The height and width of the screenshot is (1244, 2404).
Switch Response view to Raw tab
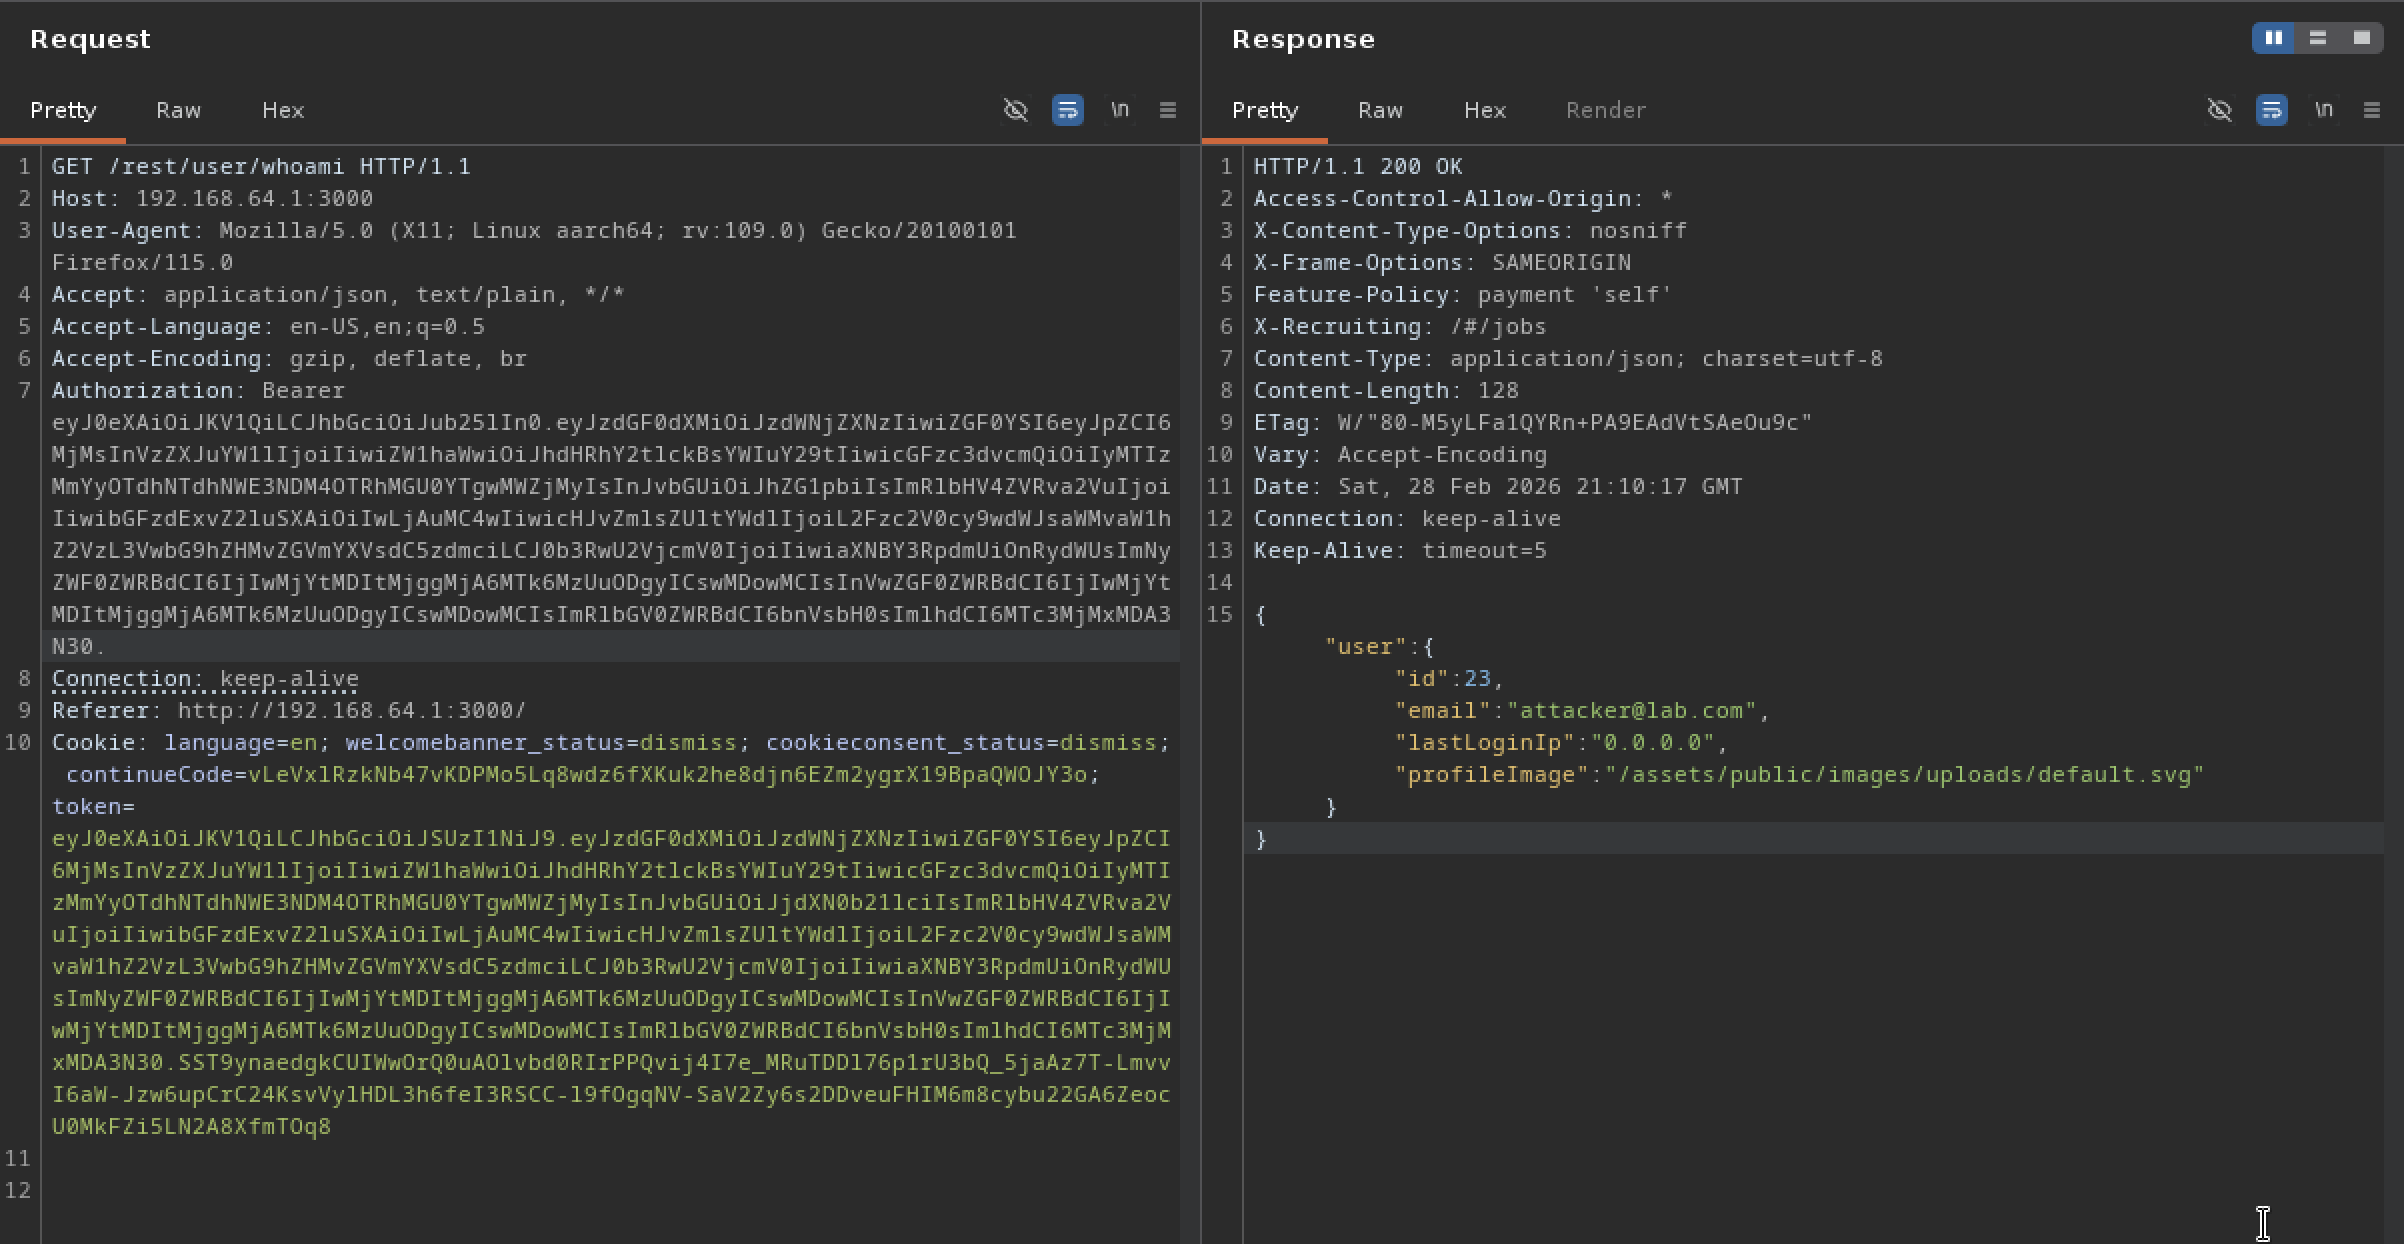point(1380,110)
